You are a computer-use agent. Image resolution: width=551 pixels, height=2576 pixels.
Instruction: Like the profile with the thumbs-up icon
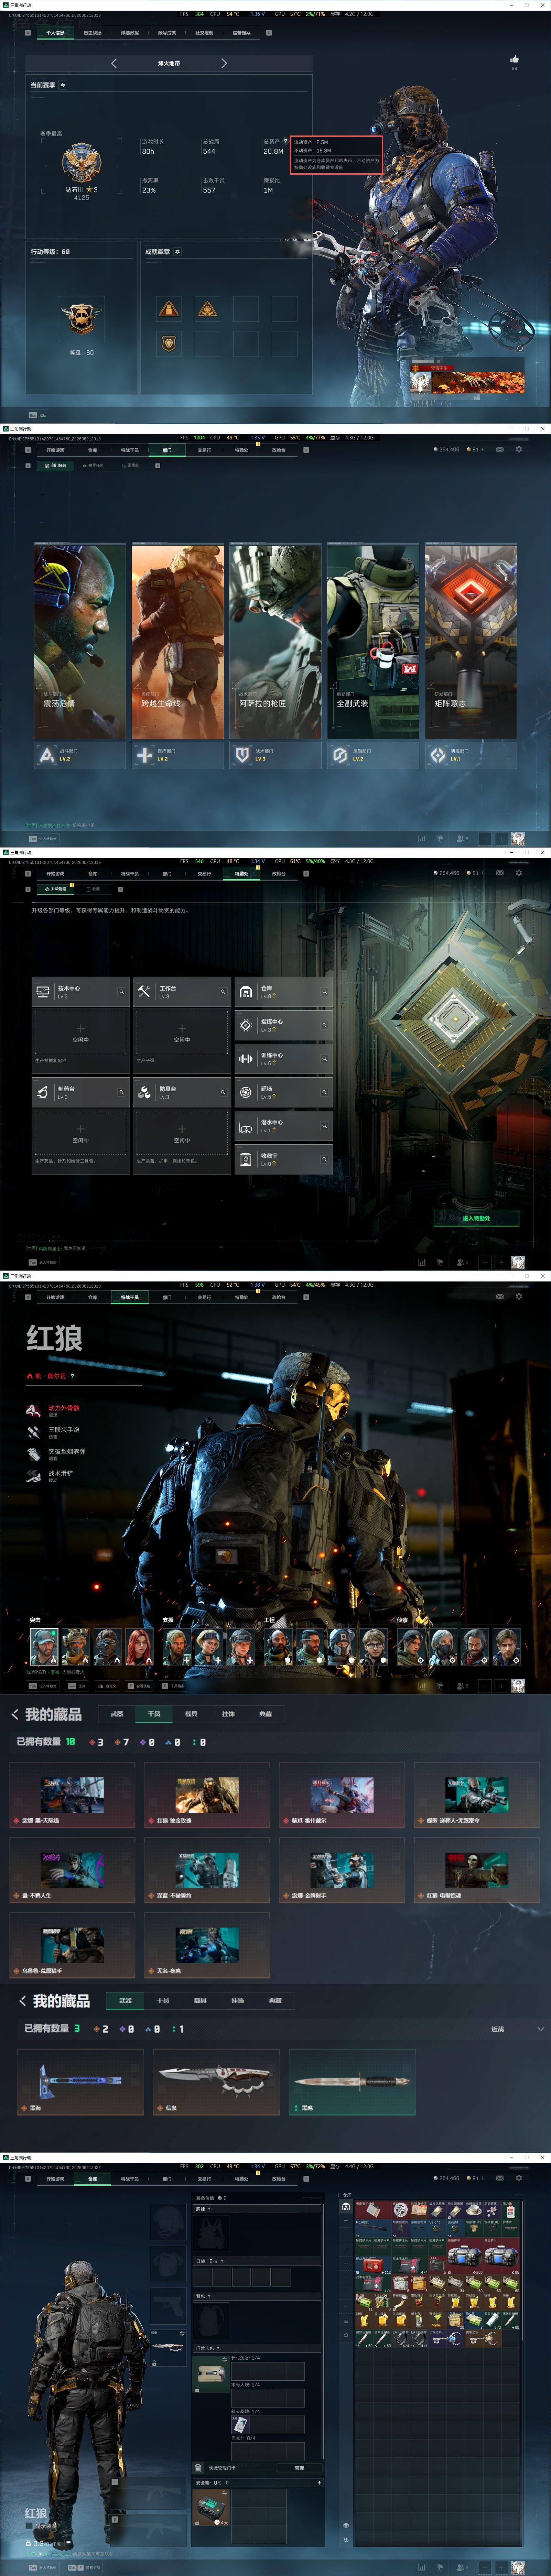(x=514, y=59)
